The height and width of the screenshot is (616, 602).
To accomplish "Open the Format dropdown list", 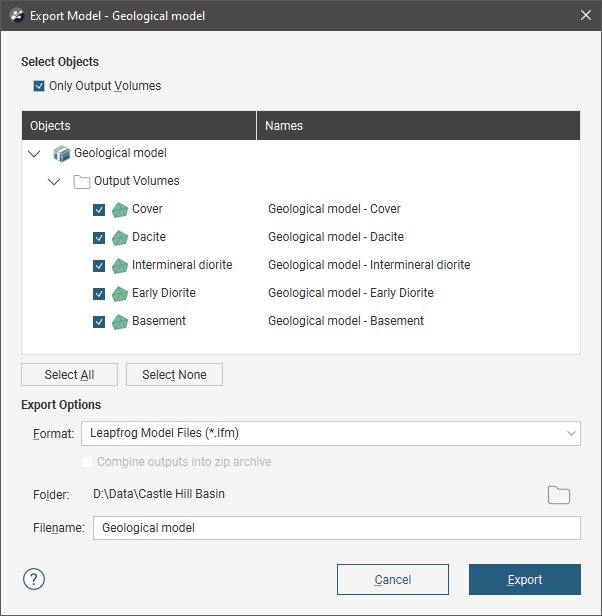I will click(331, 433).
